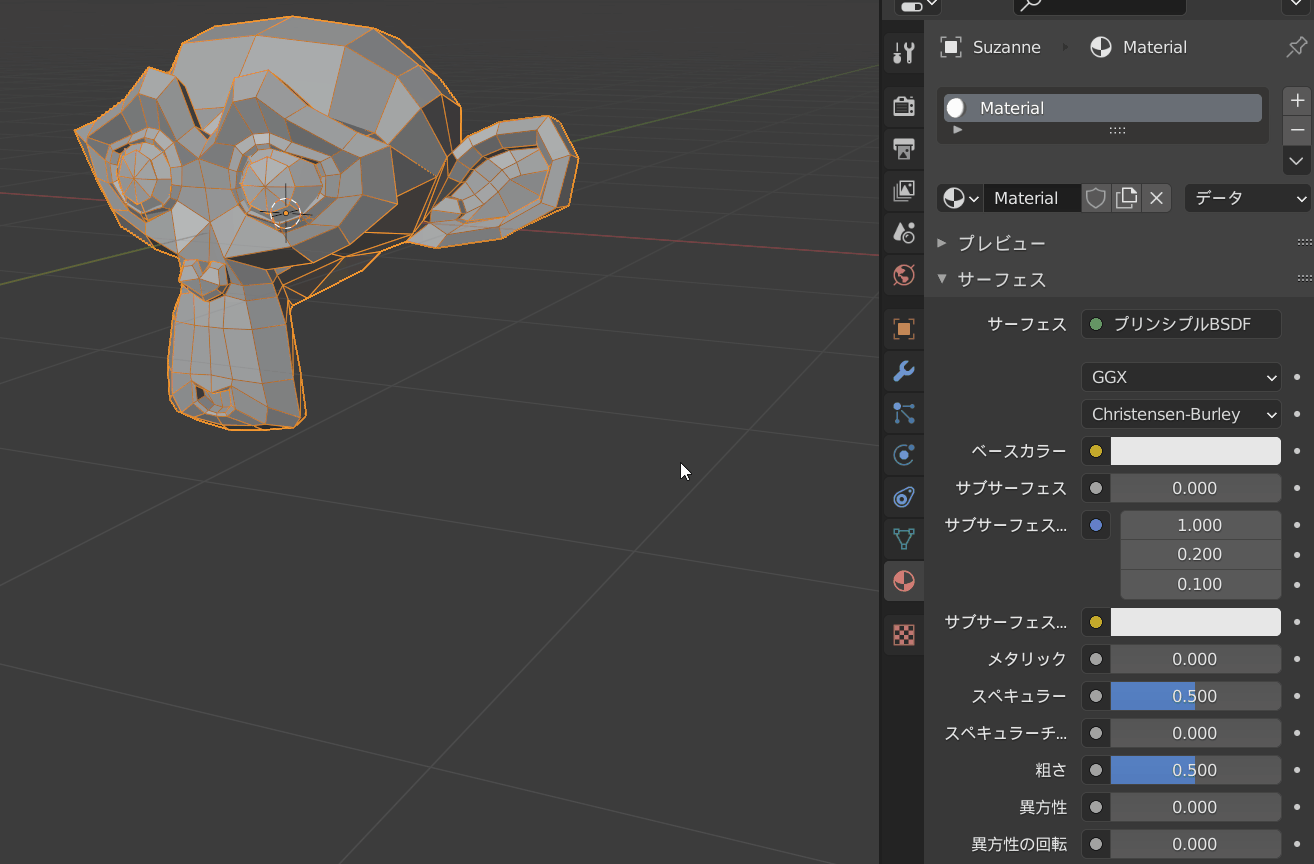Open the Material properties tab
Image resolution: width=1314 pixels, height=864 pixels.
pos(904,581)
